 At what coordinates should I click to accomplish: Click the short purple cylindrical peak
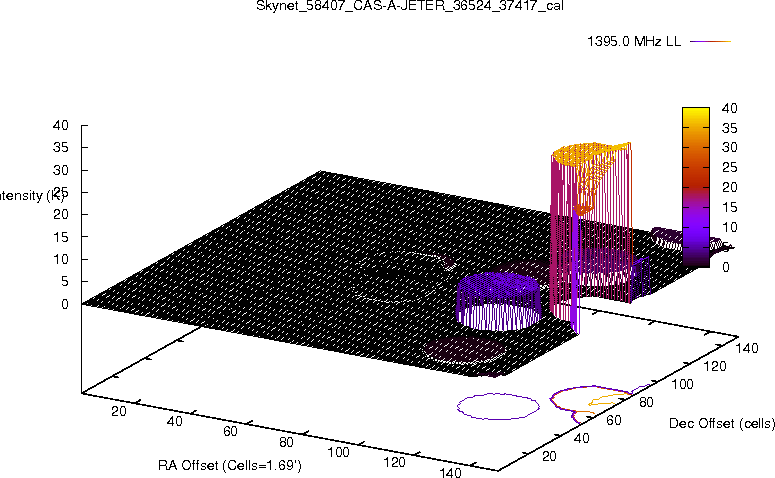498,301
